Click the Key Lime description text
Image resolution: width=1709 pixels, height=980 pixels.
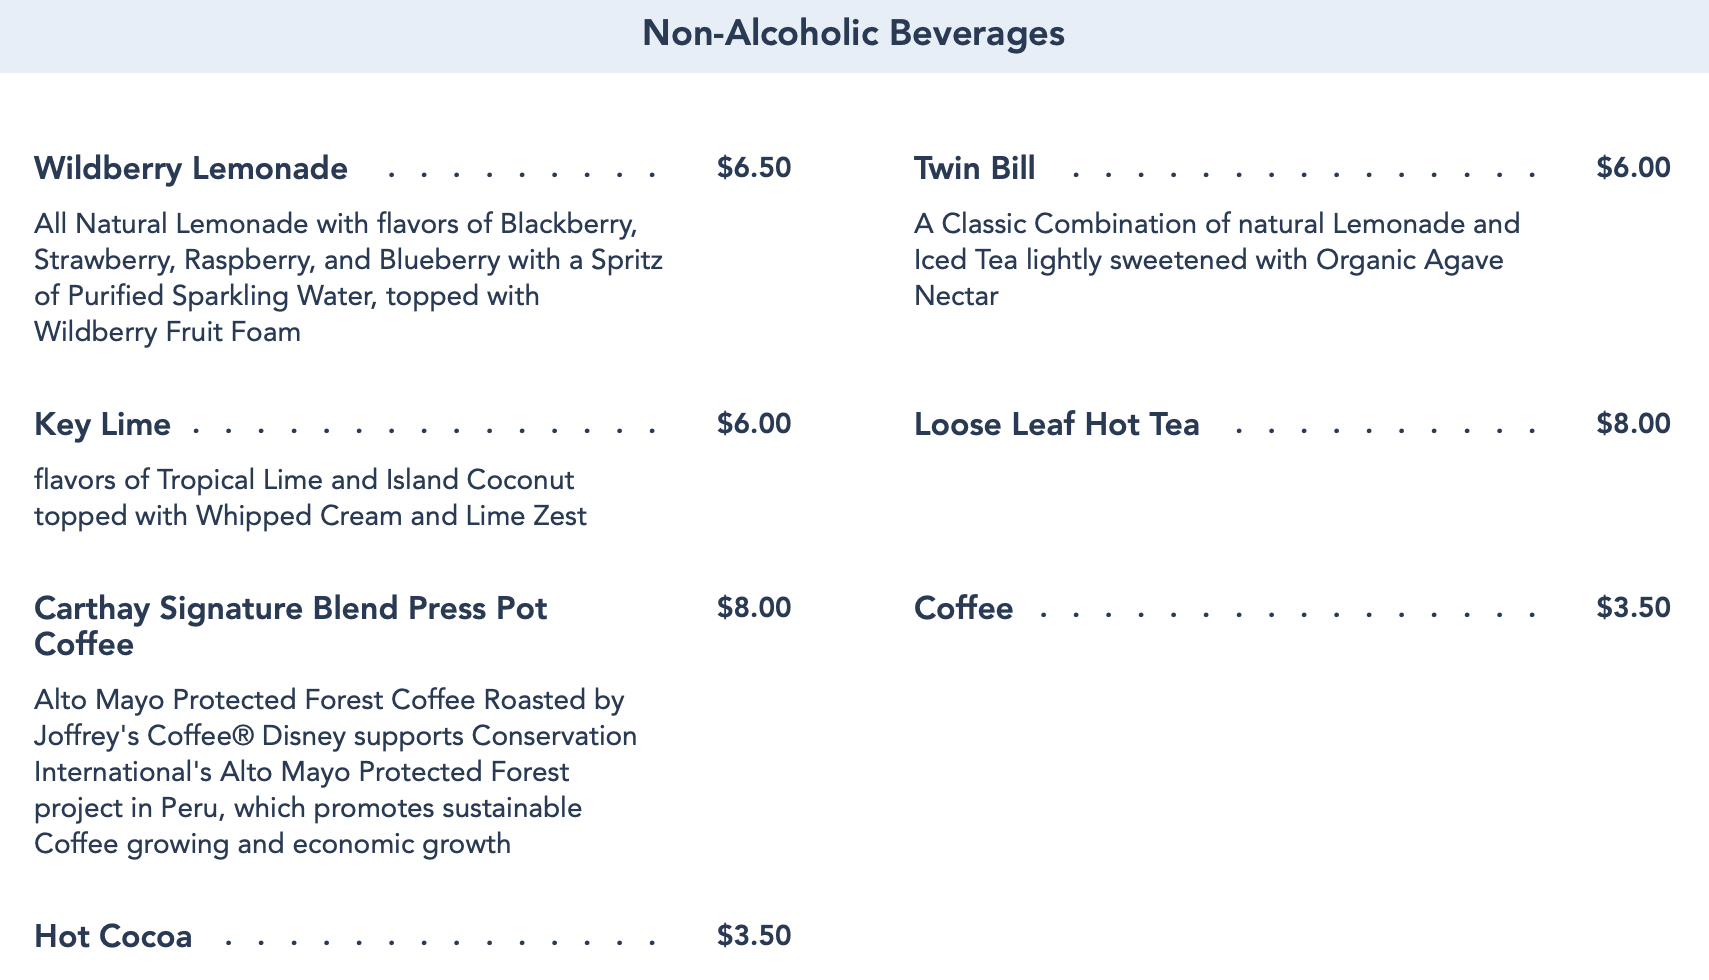pyautogui.click(x=310, y=498)
